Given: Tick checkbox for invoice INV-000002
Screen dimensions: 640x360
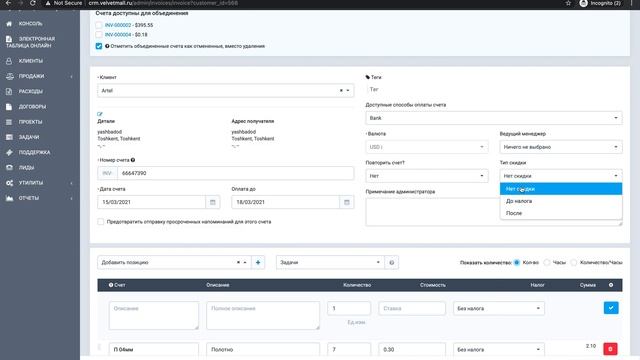Looking at the screenshot, I should 99,25.
